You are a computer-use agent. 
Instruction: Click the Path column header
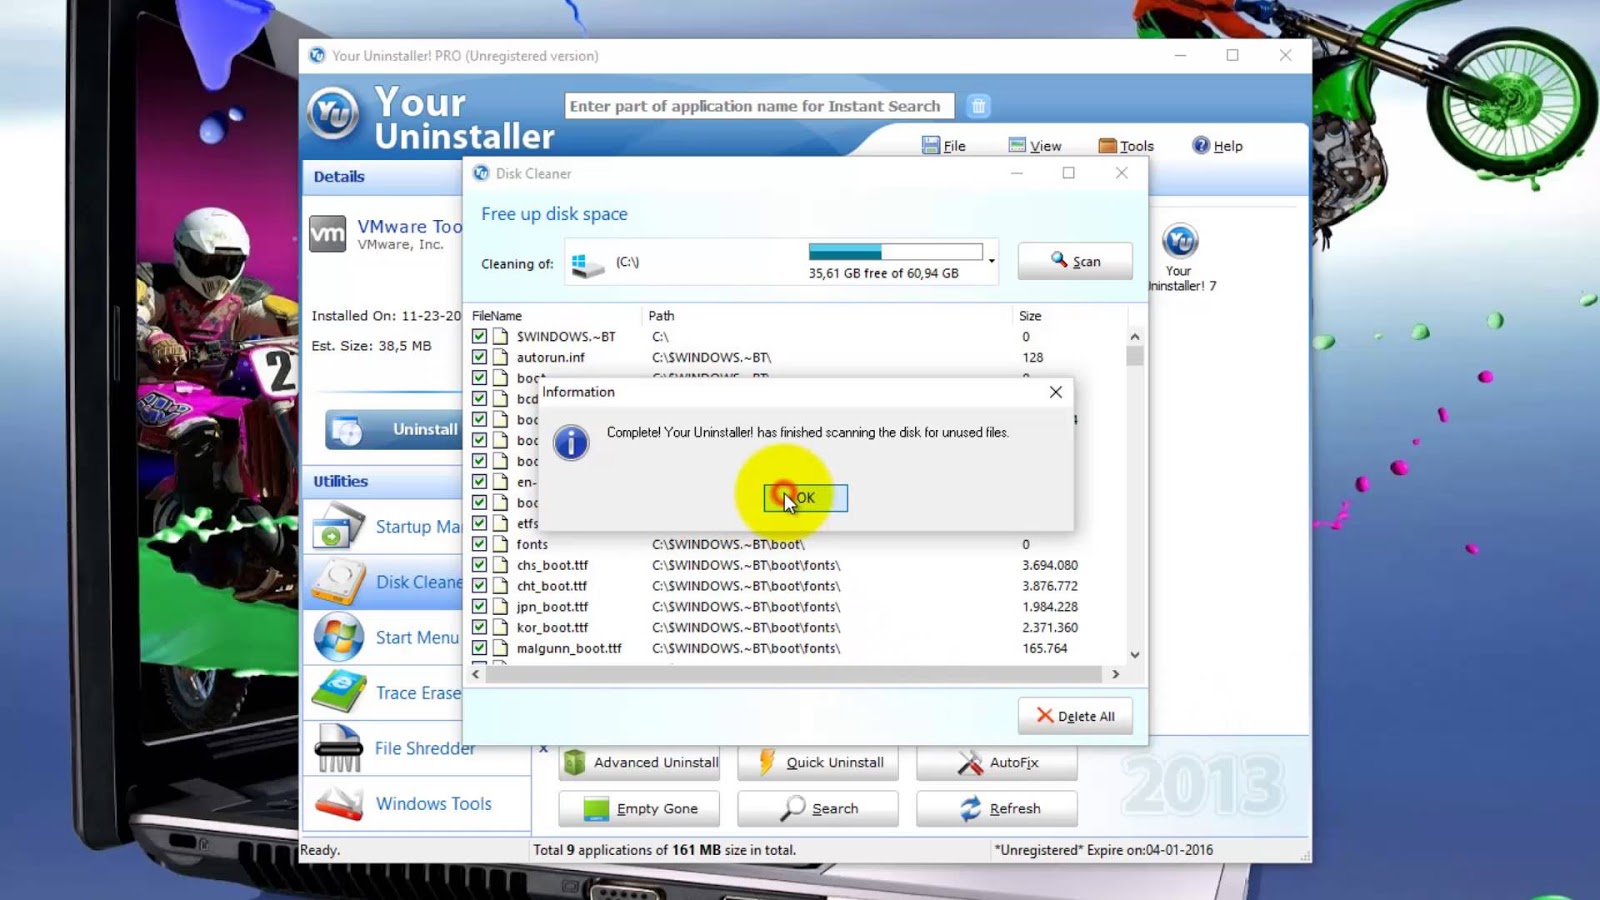[x=661, y=316]
